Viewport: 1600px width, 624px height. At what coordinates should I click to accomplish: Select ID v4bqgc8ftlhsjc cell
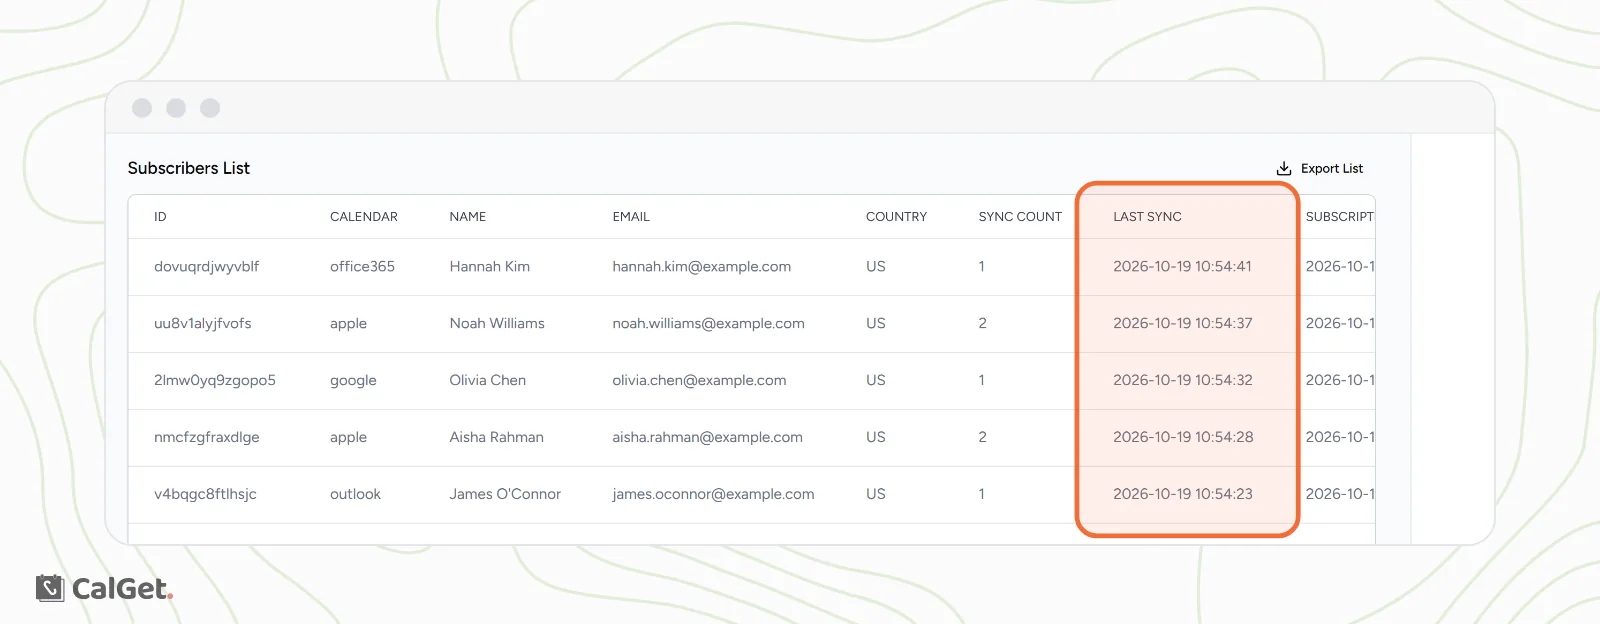(x=205, y=494)
